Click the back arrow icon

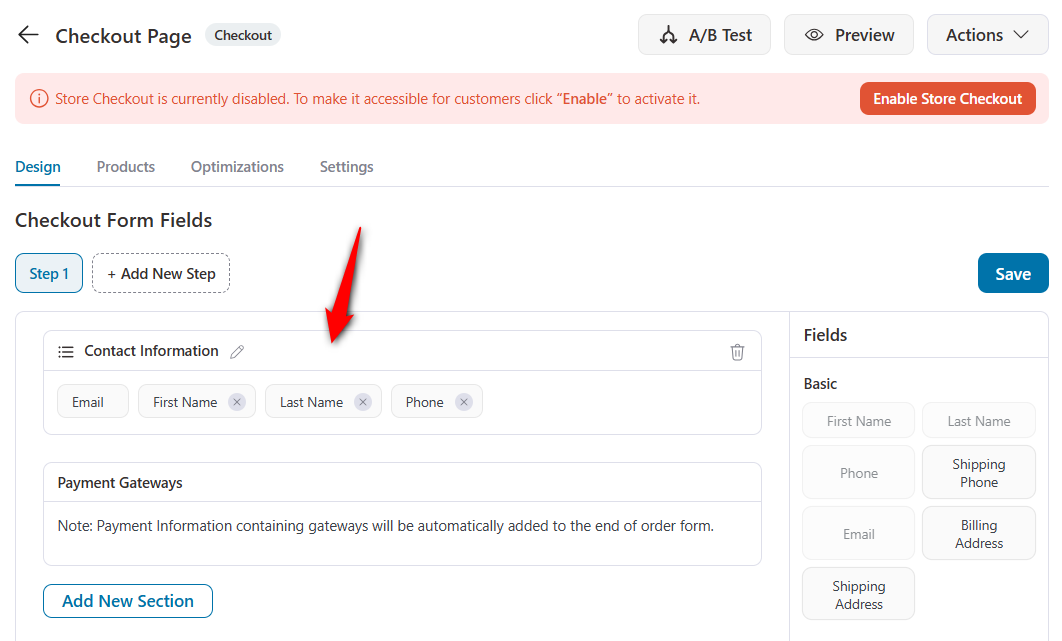(x=28, y=35)
